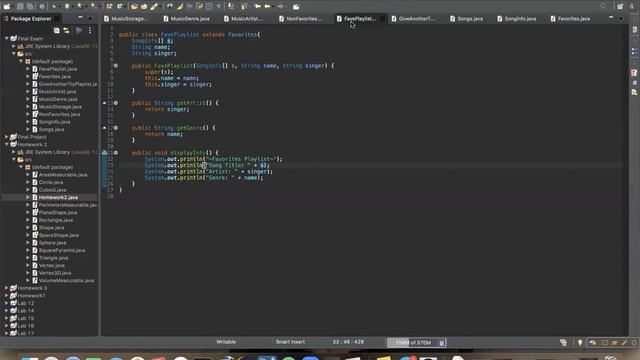Click the Toggle Mark Occurrences toolbar icon
The height and width of the screenshot is (360, 640).
point(180,6)
